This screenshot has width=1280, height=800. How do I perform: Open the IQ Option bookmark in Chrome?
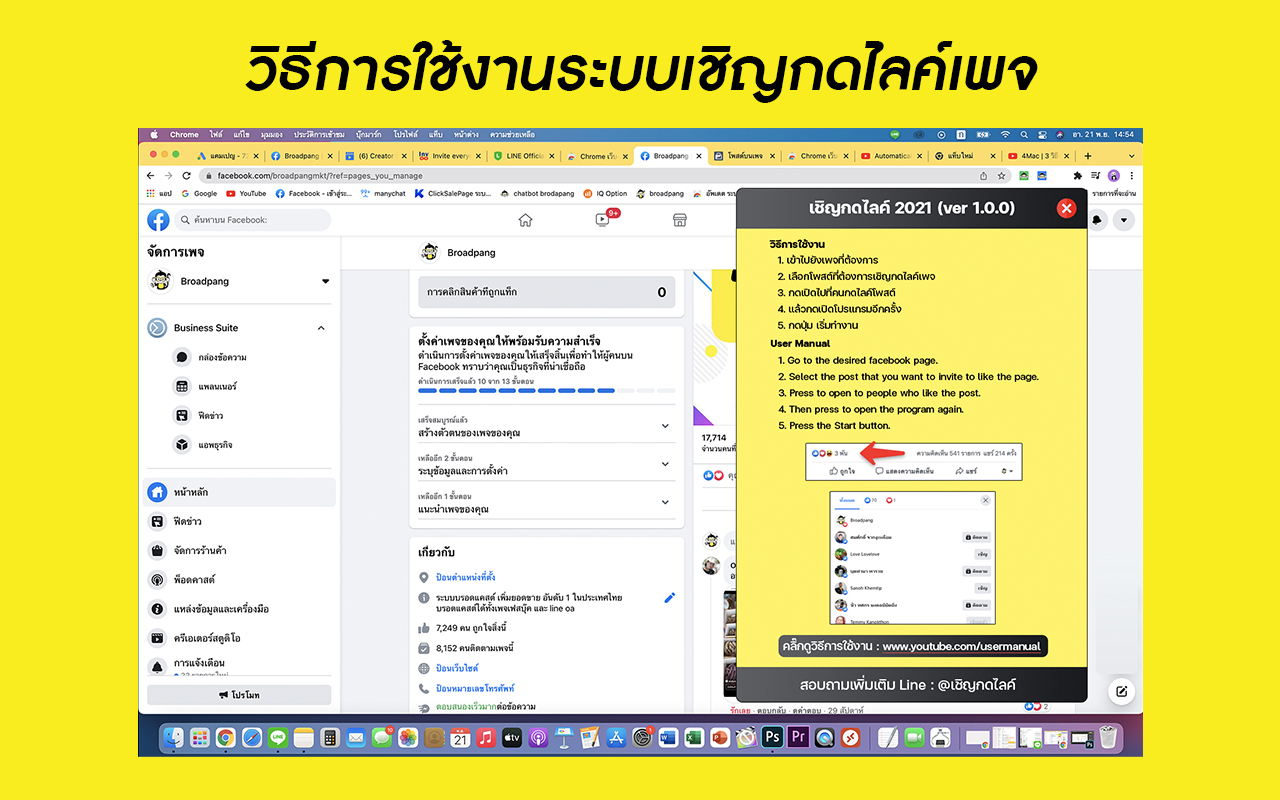pyautogui.click(x=604, y=193)
